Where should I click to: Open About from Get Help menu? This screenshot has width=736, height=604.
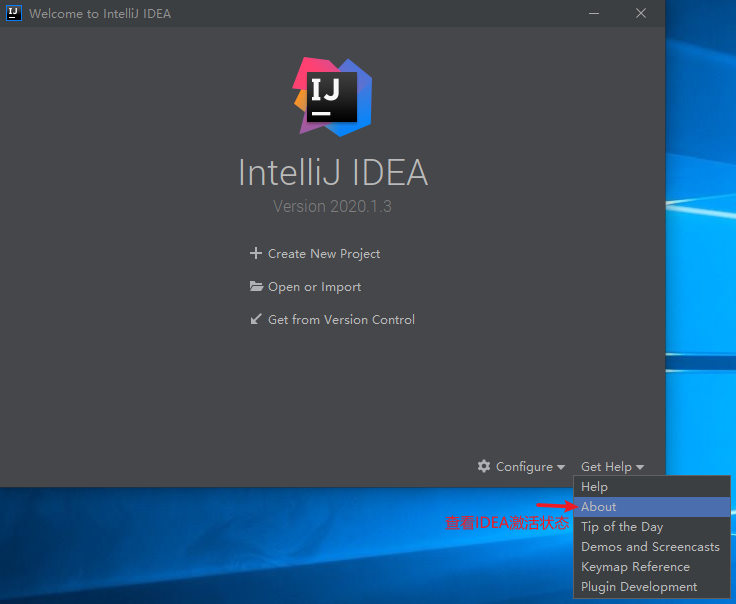pos(652,507)
